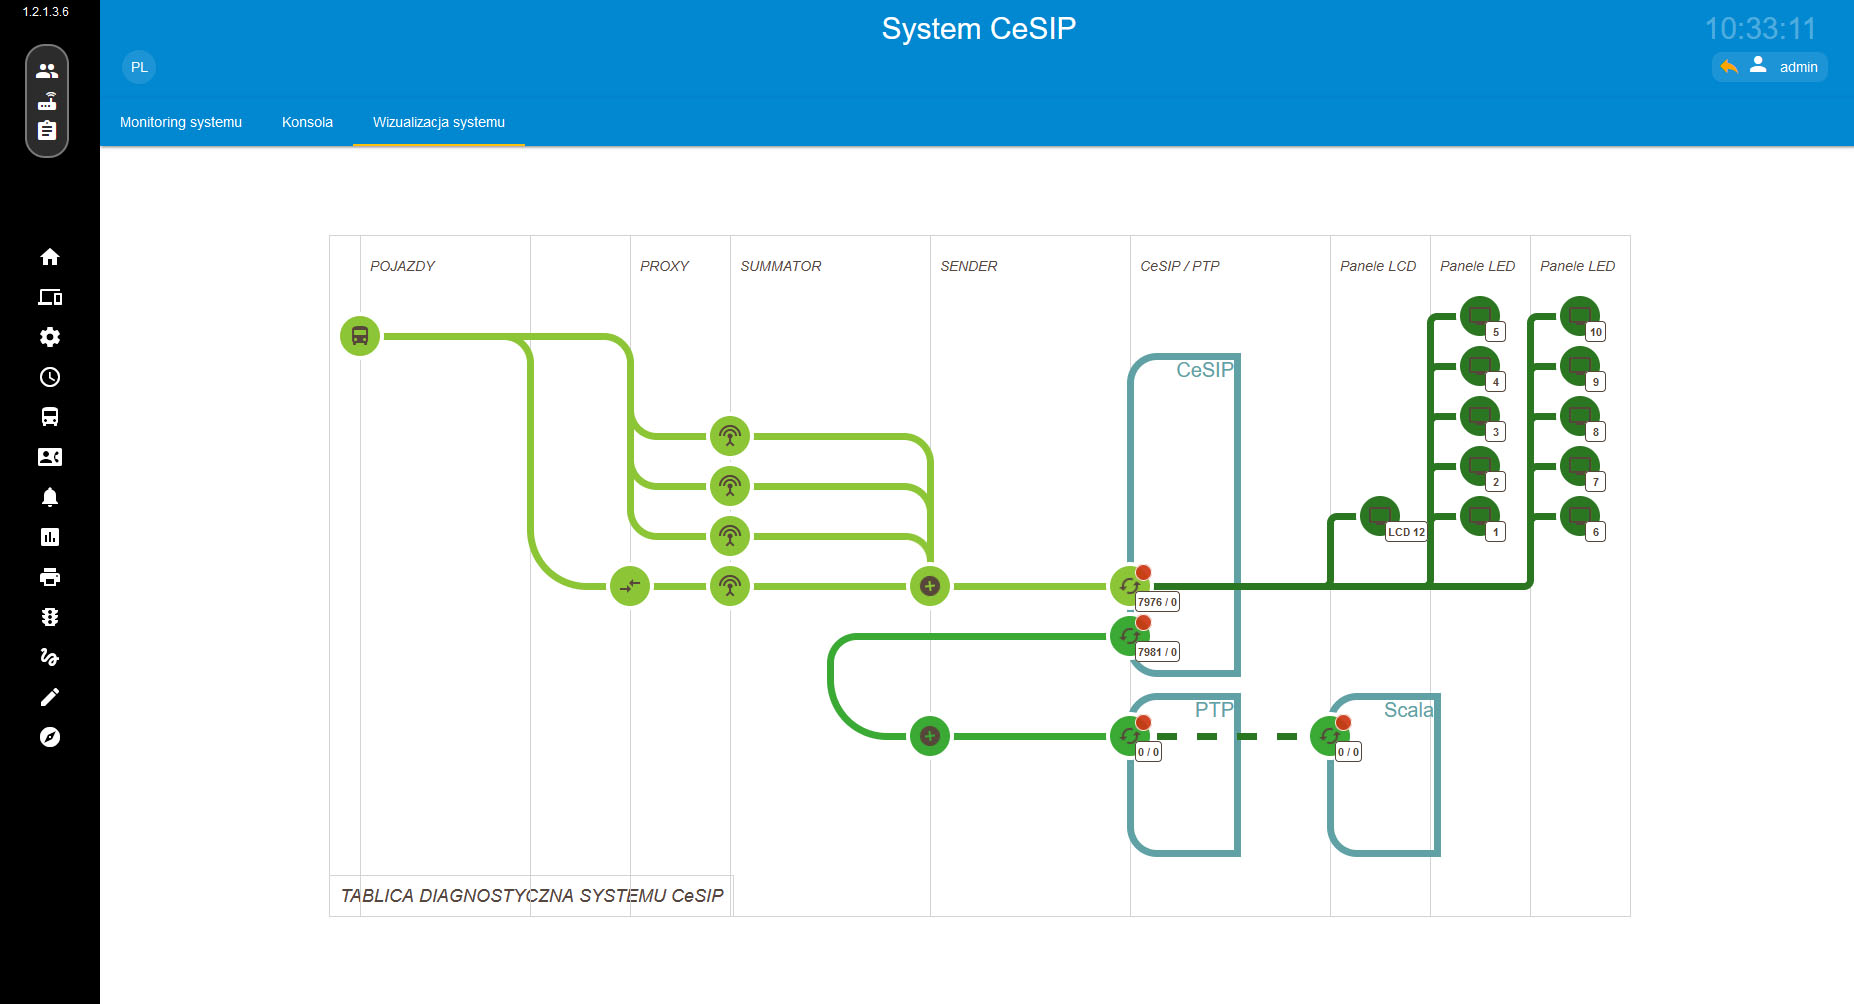This screenshot has height=1004, width=1854.
Task: Click the pencil edit sidebar icon
Action: click(x=50, y=697)
